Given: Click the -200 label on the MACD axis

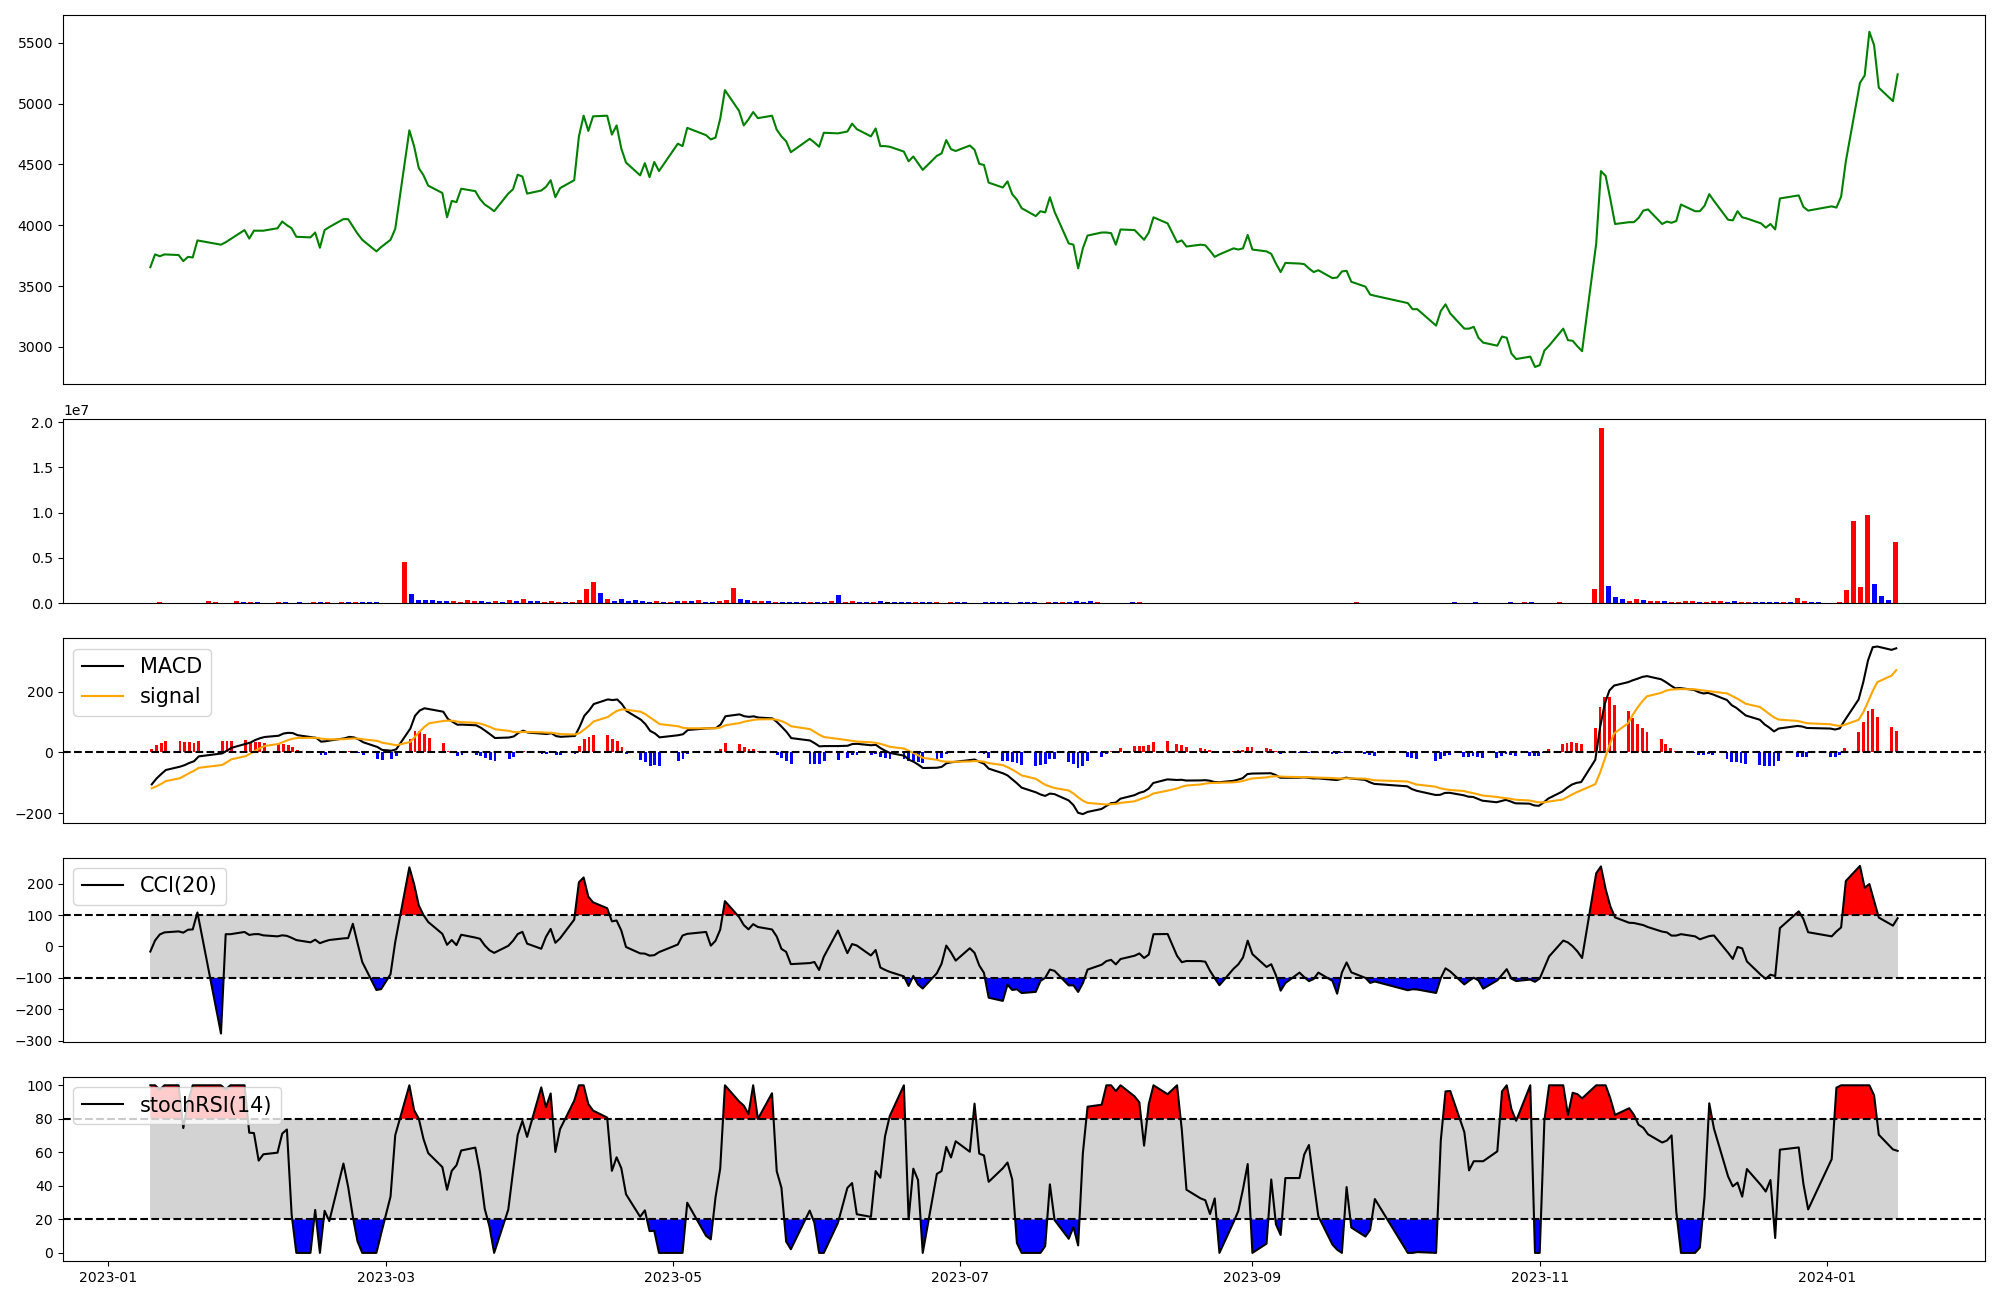Looking at the screenshot, I should click(33, 814).
